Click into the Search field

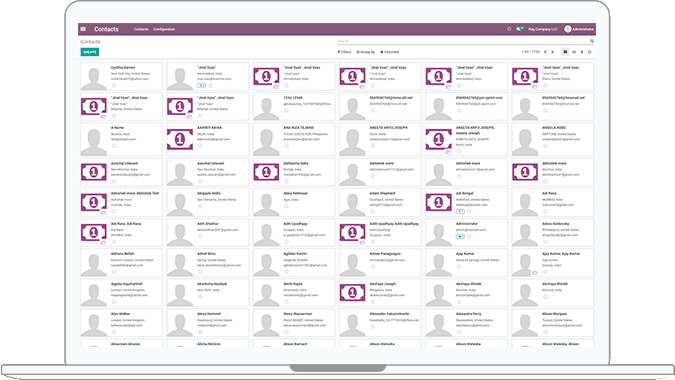(463, 41)
